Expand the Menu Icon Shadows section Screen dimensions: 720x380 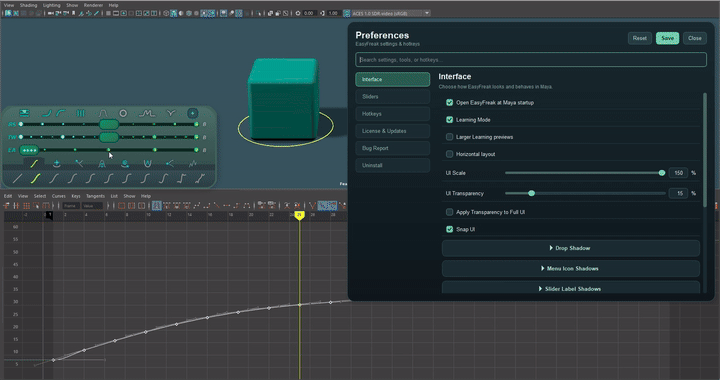click(x=570, y=268)
